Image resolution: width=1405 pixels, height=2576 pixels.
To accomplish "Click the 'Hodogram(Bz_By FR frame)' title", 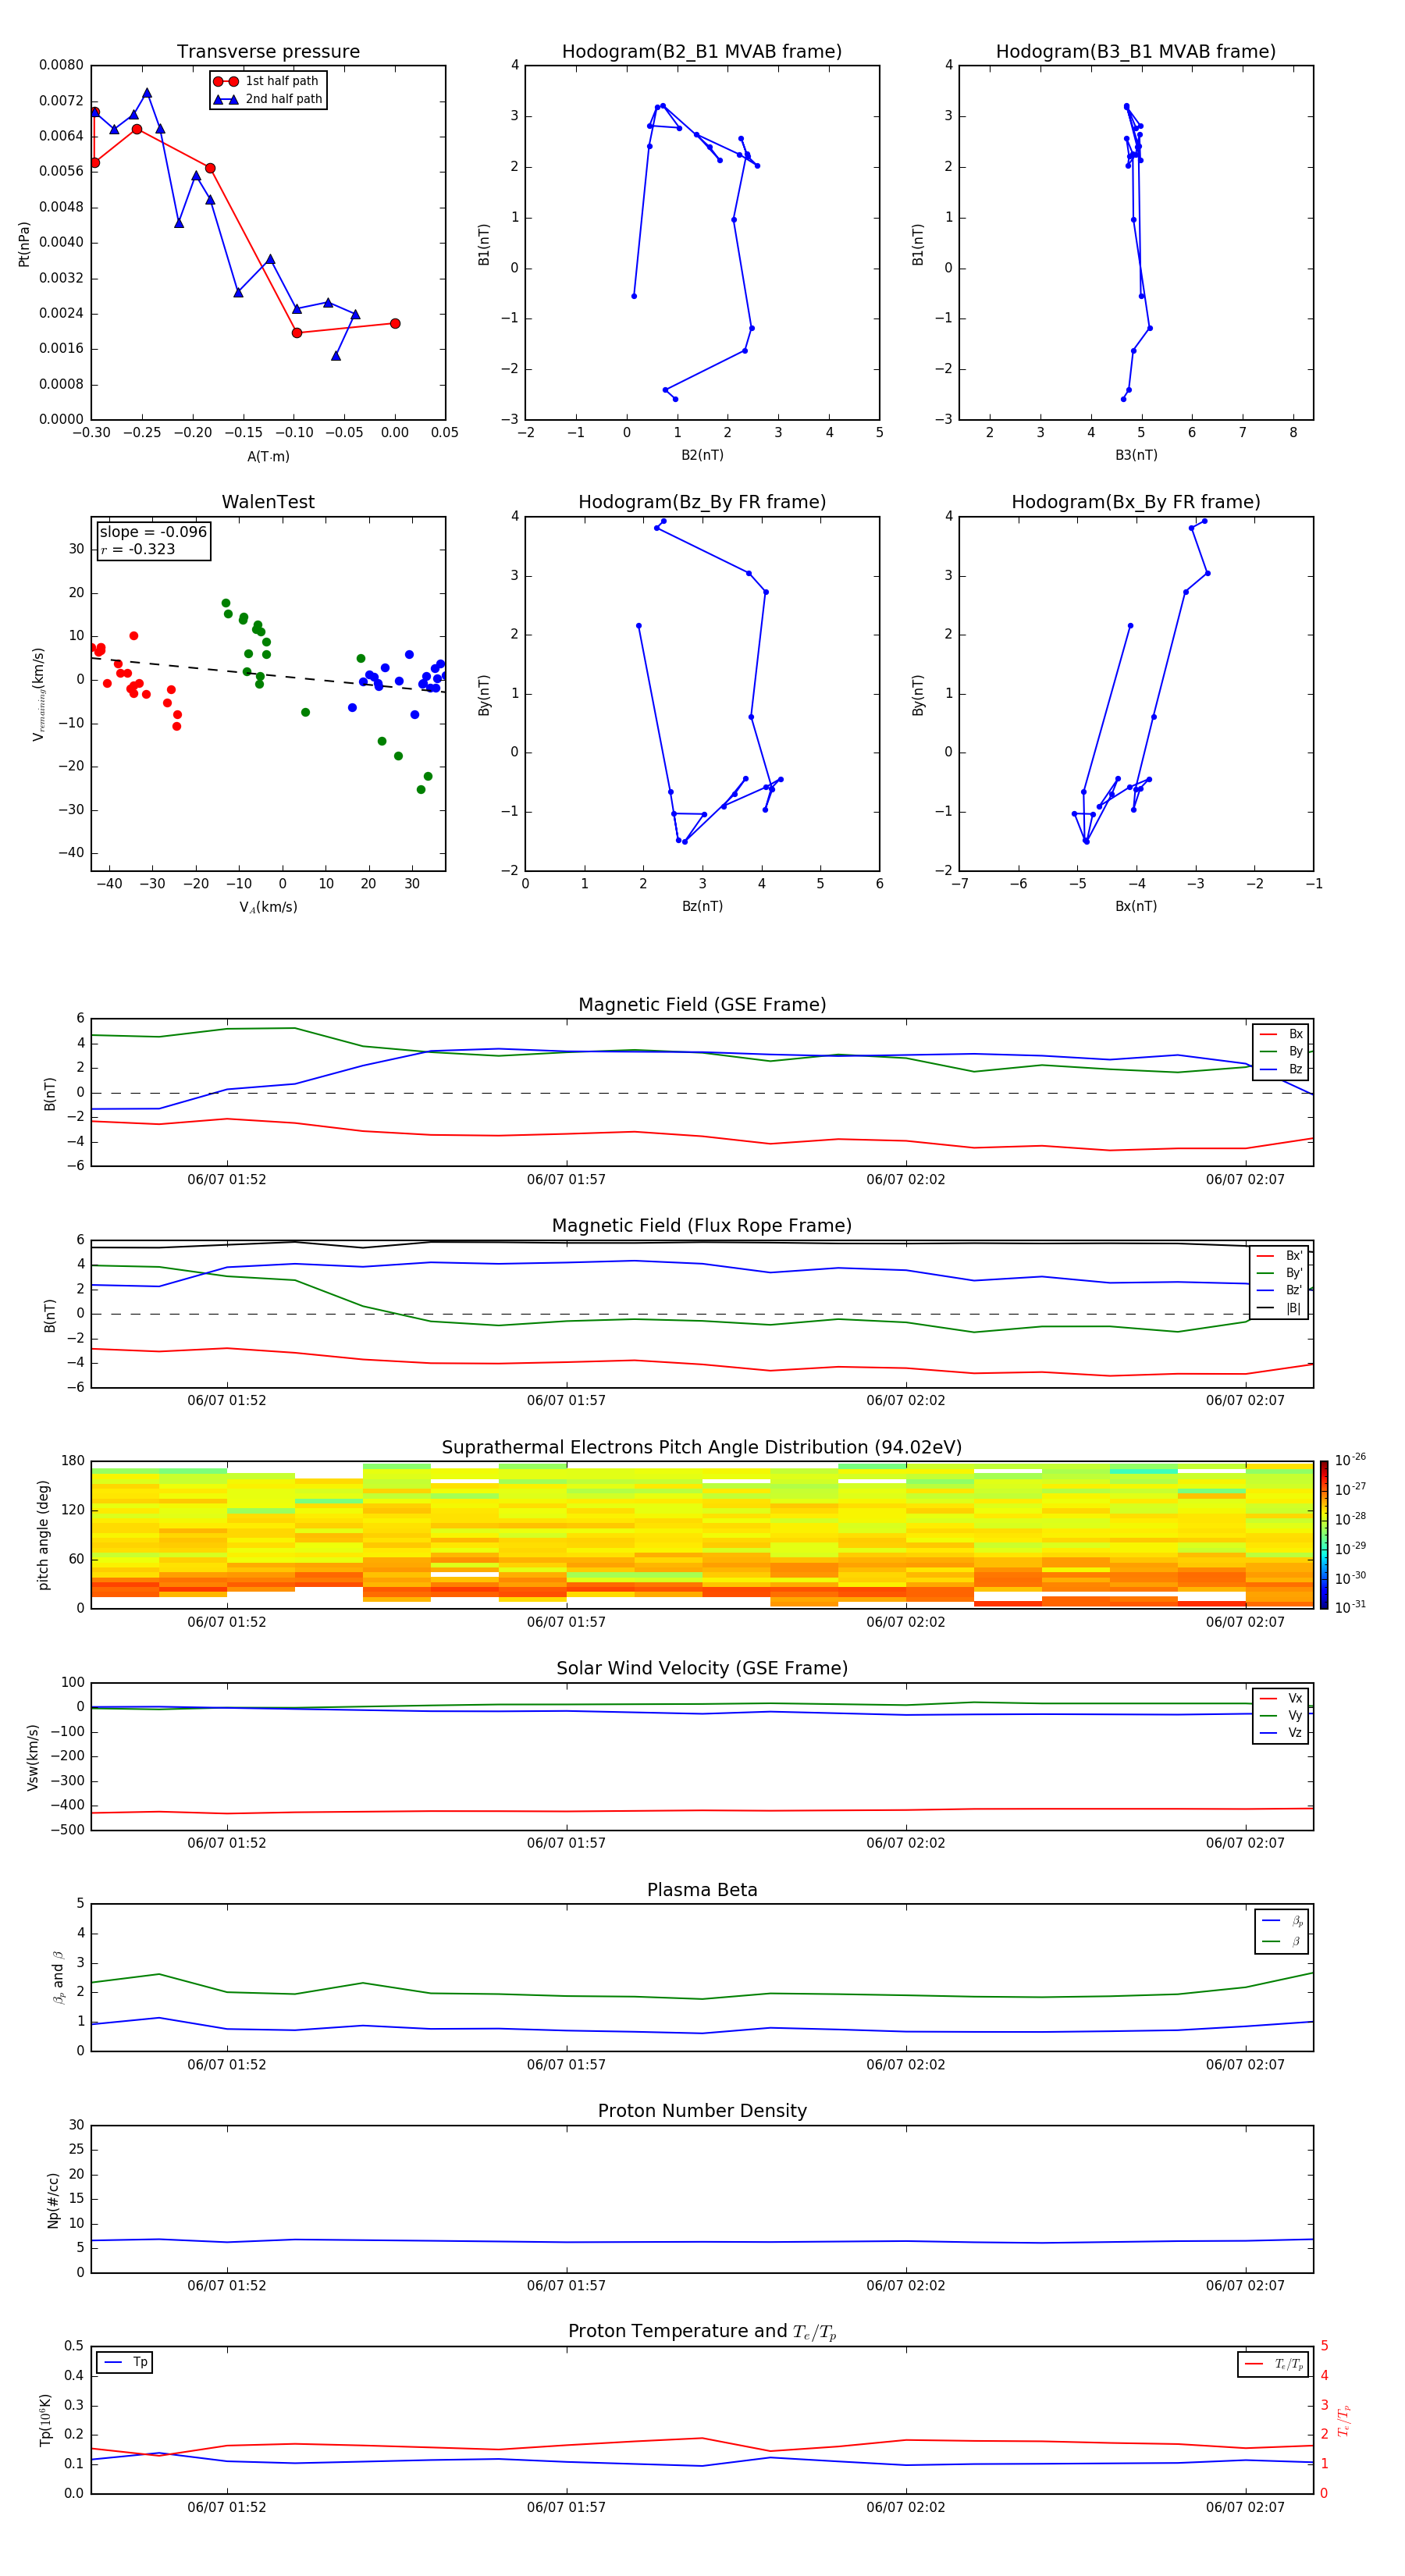I will pos(702,502).
